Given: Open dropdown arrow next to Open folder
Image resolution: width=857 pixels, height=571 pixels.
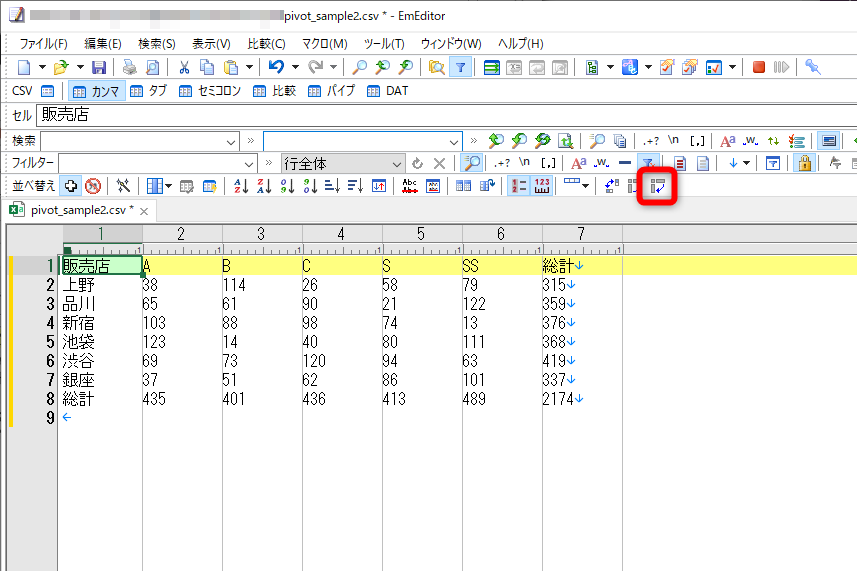Looking at the screenshot, I should pyautogui.click(x=80, y=67).
